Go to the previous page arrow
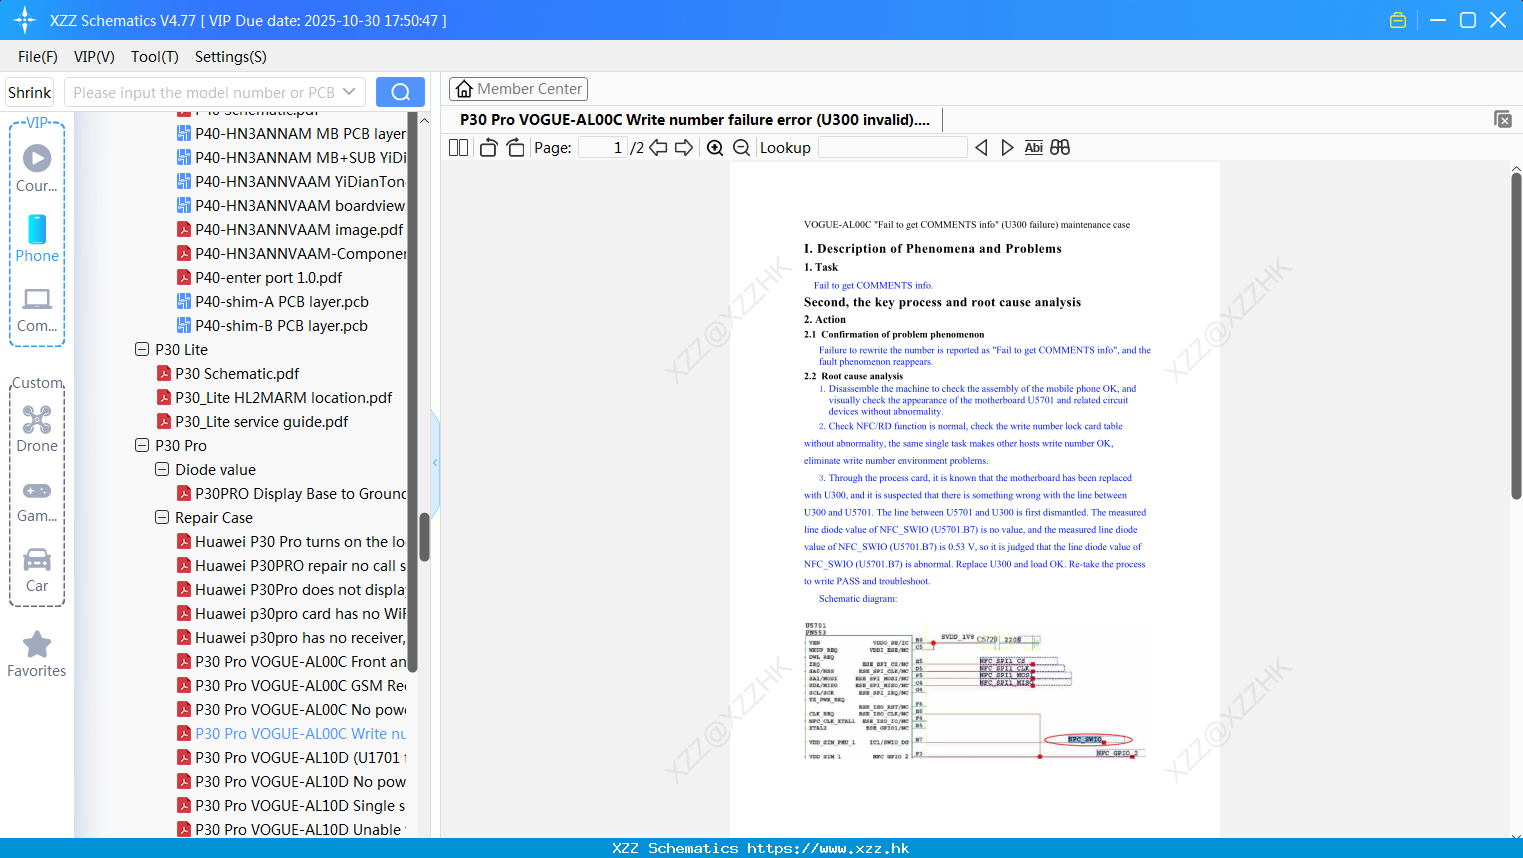This screenshot has height=858, width=1523. point(658,148)
